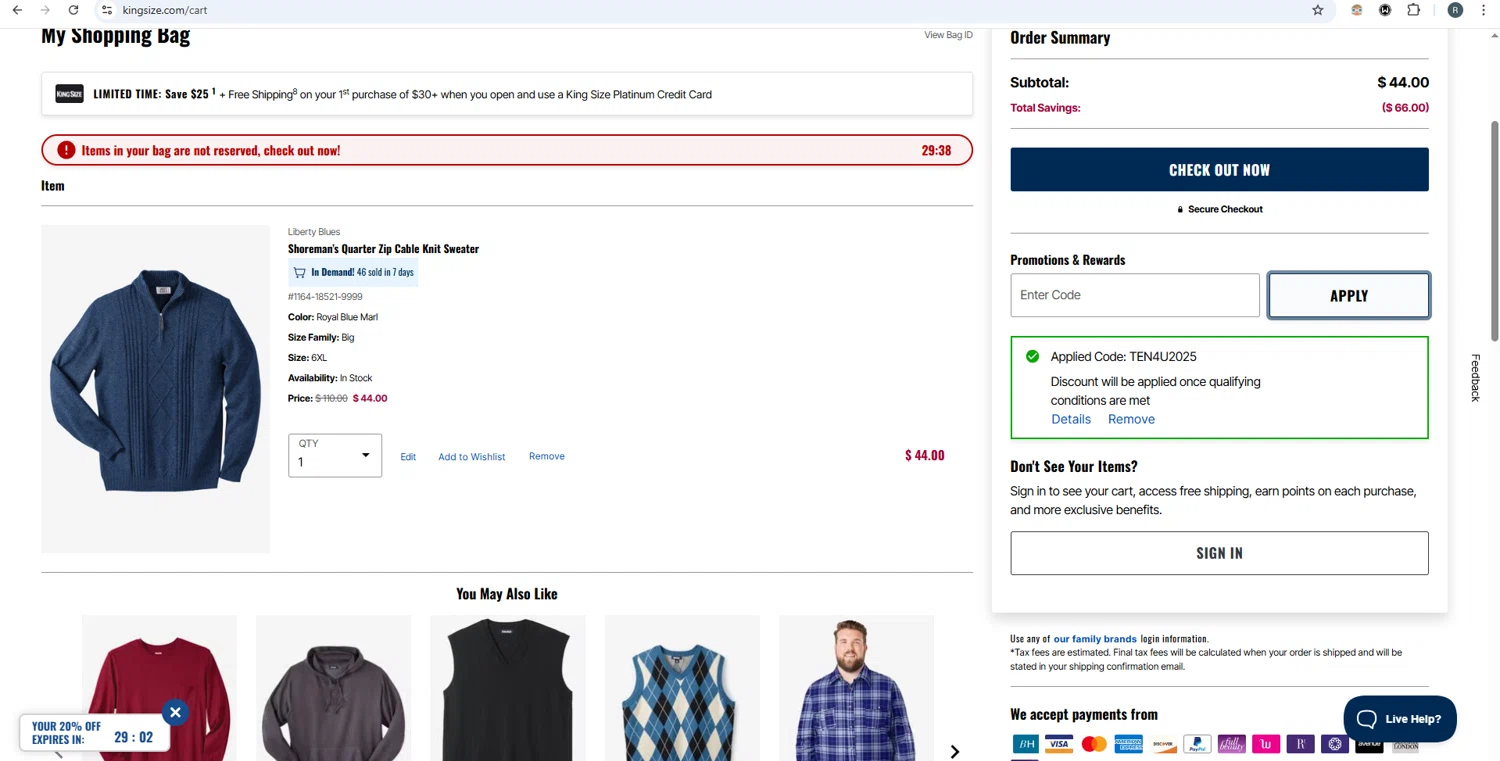
Task: Type in the Enter Code field
Action: point(1134,296)
